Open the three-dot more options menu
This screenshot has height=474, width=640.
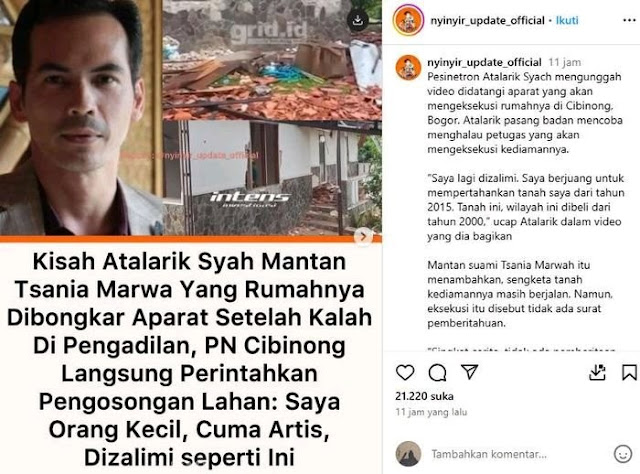[x=629, y=20]
